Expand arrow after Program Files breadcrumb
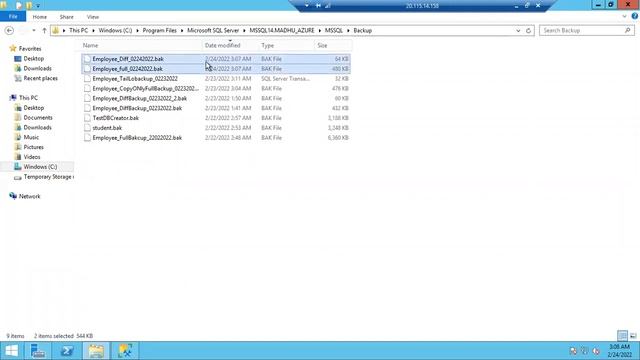 pyautogui.click(x=182, y=31)
